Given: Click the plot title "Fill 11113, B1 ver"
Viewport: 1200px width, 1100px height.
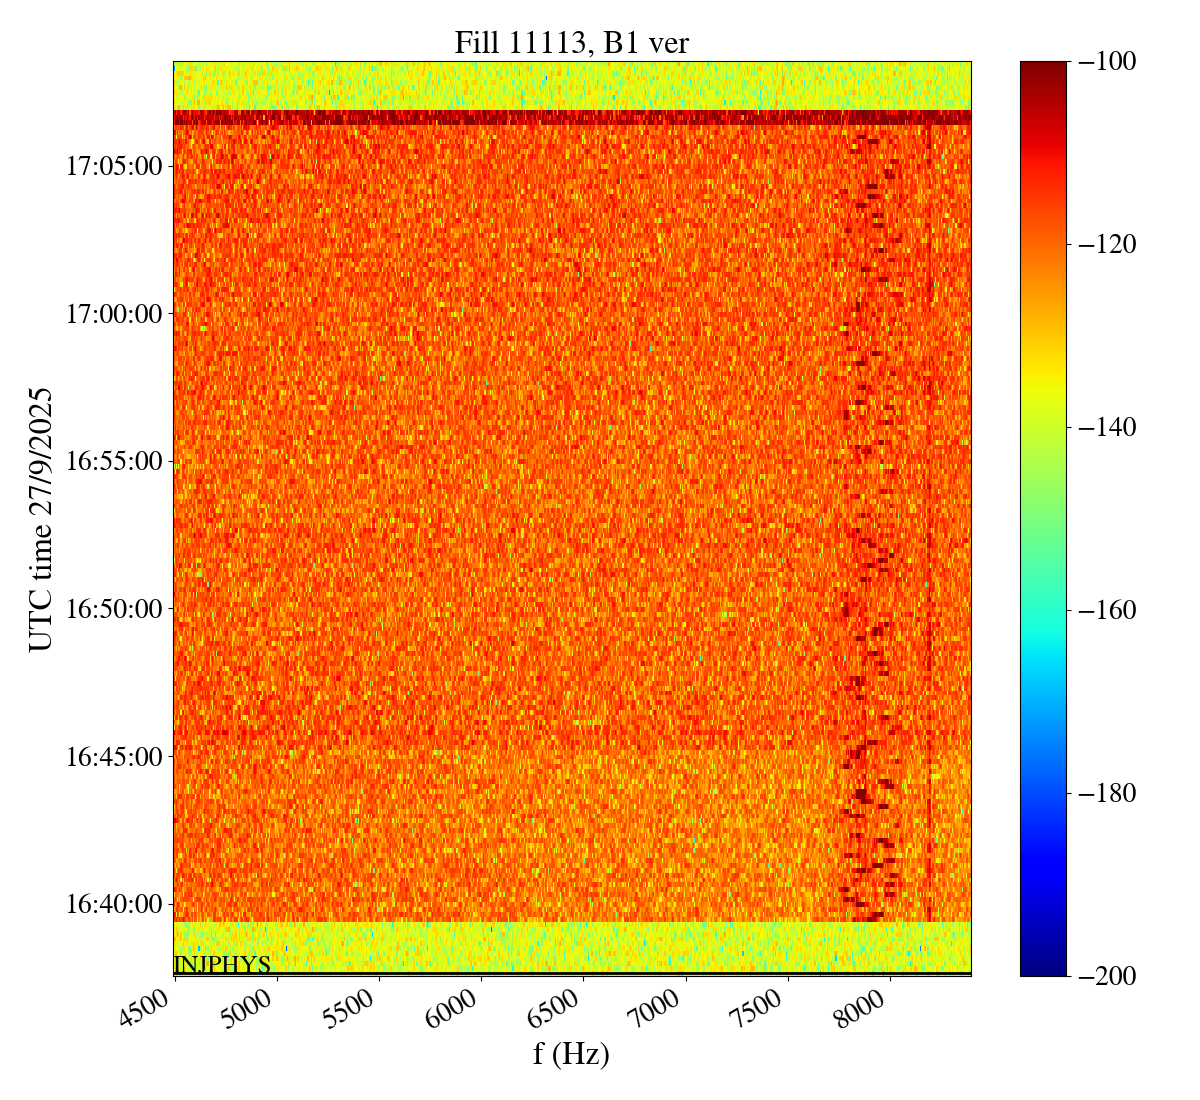Looking at the screenshot, I should (x=571, y=42).
